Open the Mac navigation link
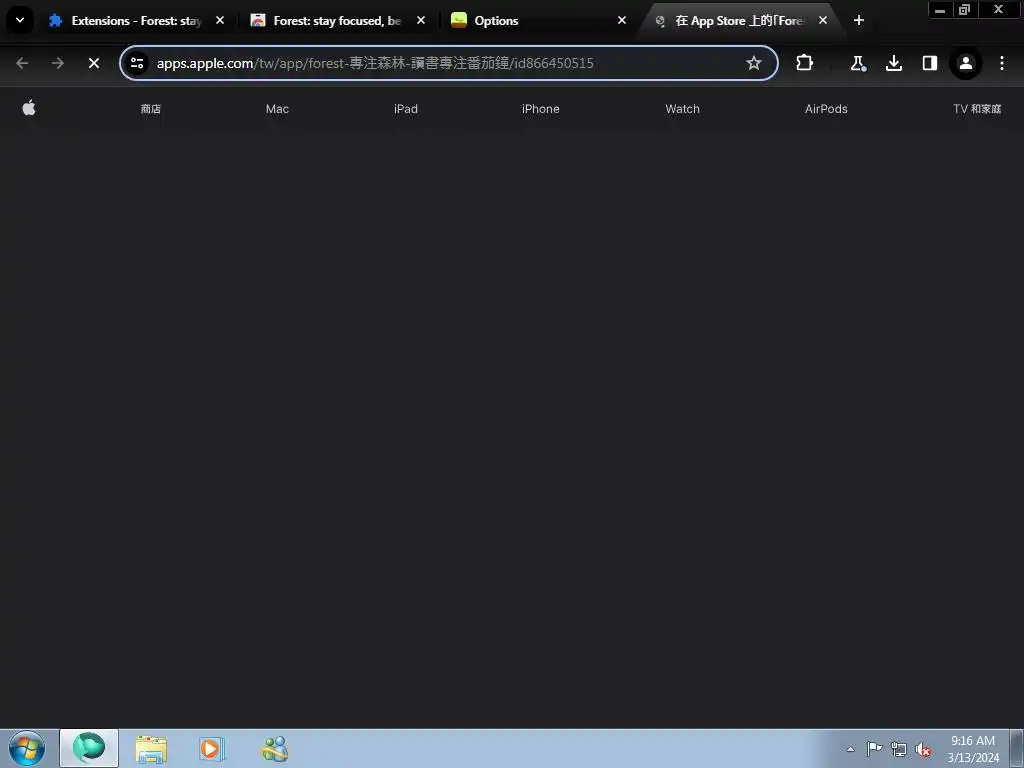Screen dimensions: 1024x768 coord(277,109)
